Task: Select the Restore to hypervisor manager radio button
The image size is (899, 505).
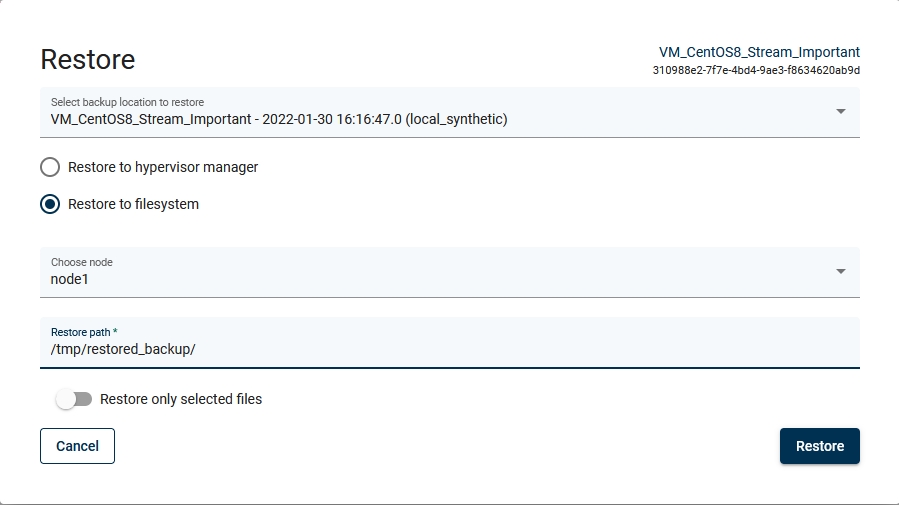Action: point(50,167)
